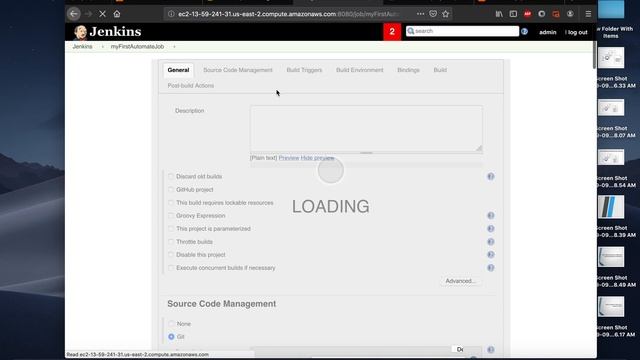Open help for Discard old builds
Screen dimensions: 640x360
(491, 176)
